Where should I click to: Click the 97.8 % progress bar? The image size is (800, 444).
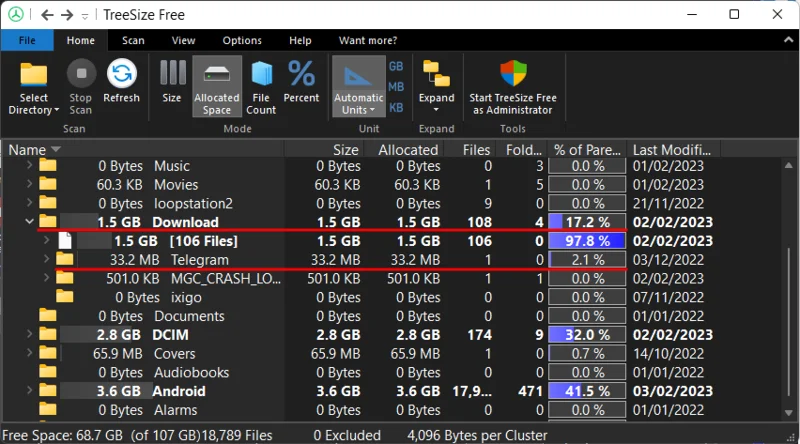coord(587,240)
